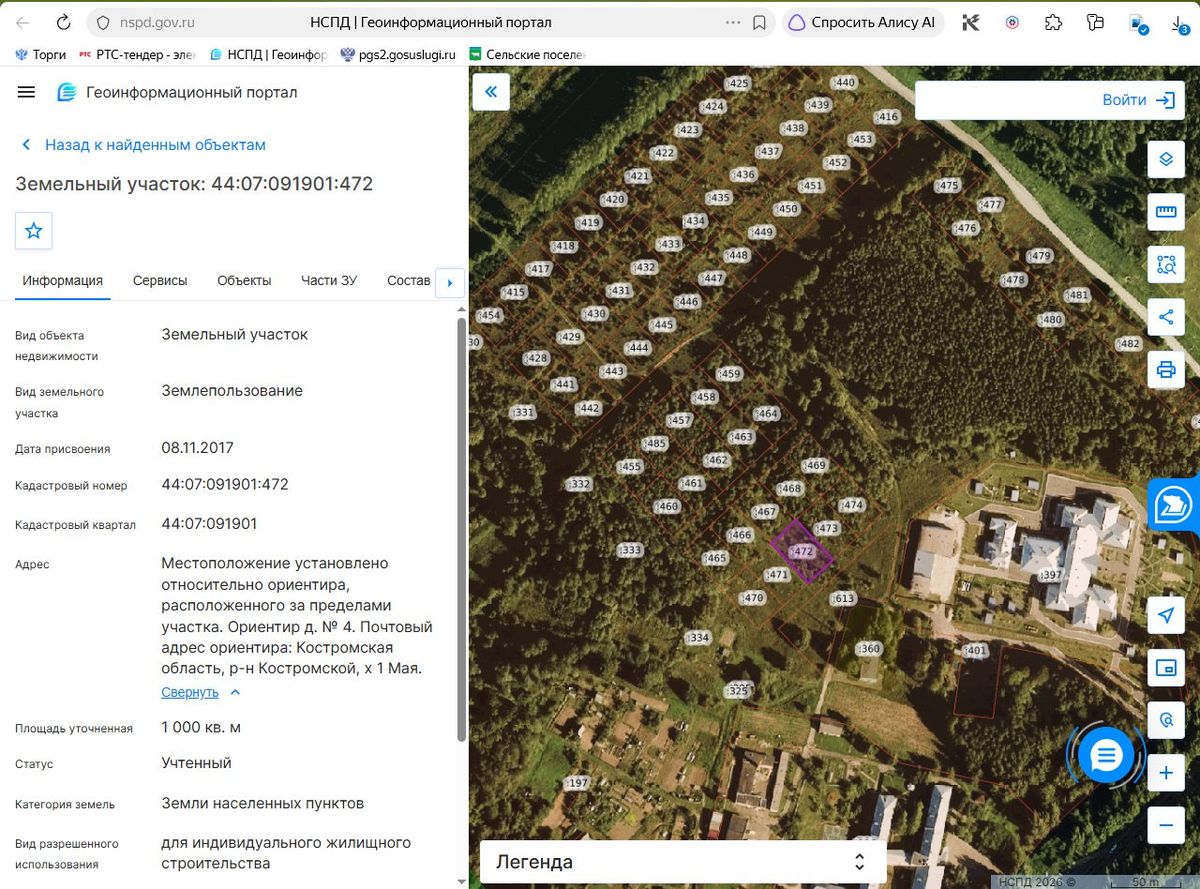Switch to the Информация tab

coord(63,280)
